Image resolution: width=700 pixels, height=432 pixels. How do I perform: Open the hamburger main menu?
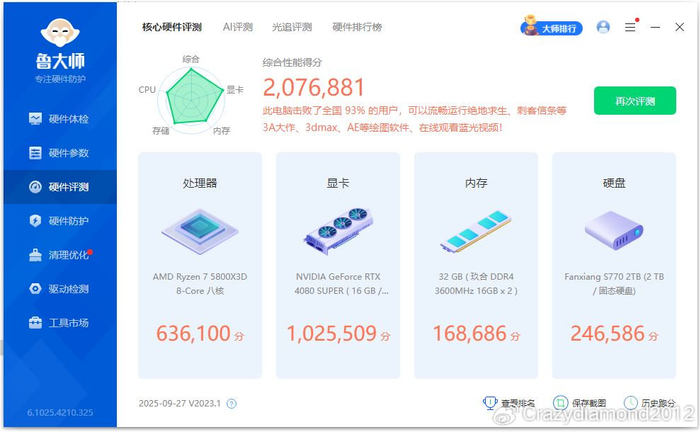tap(630, 27)
